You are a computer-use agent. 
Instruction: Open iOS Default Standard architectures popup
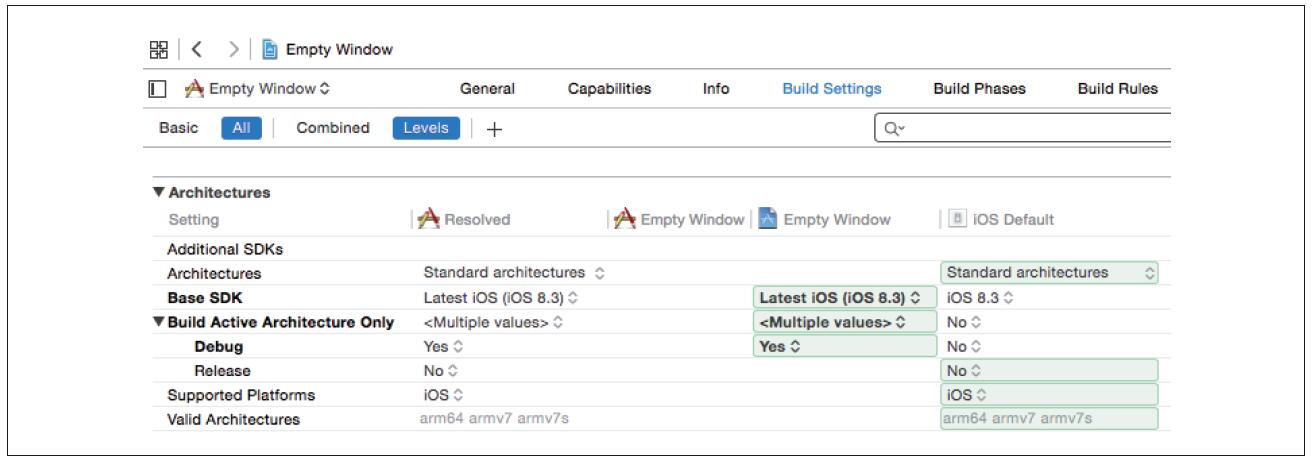[x=1049, y=273]
